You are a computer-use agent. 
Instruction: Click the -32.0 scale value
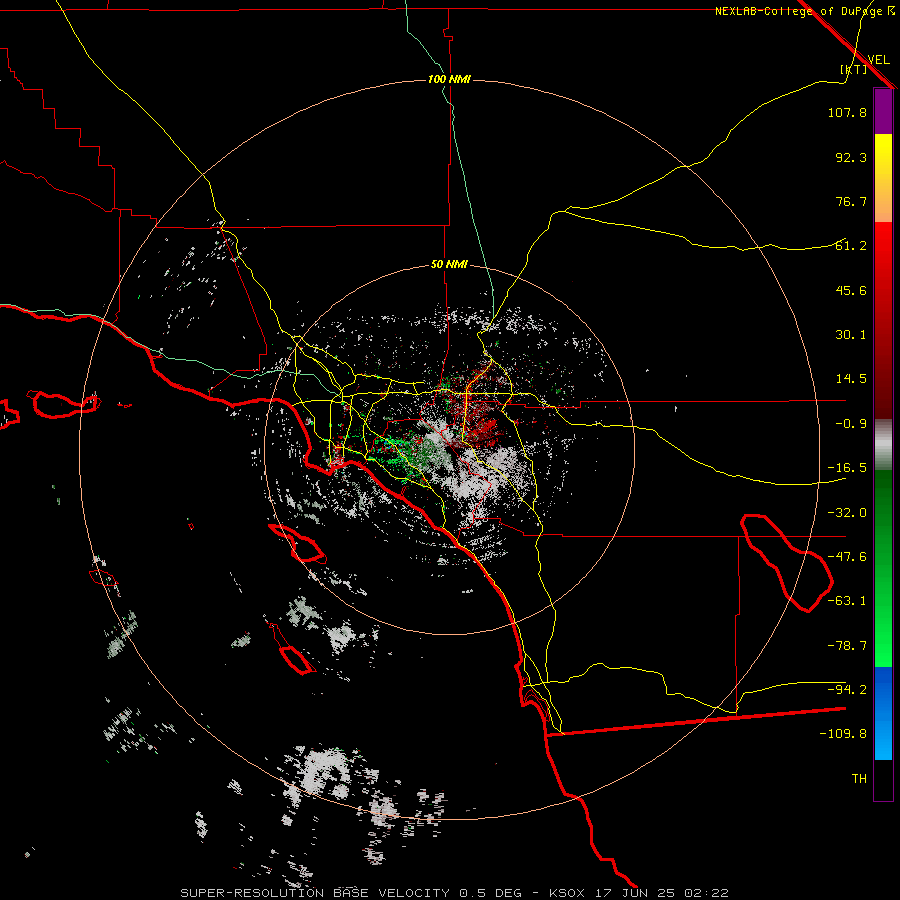(847, 513)
